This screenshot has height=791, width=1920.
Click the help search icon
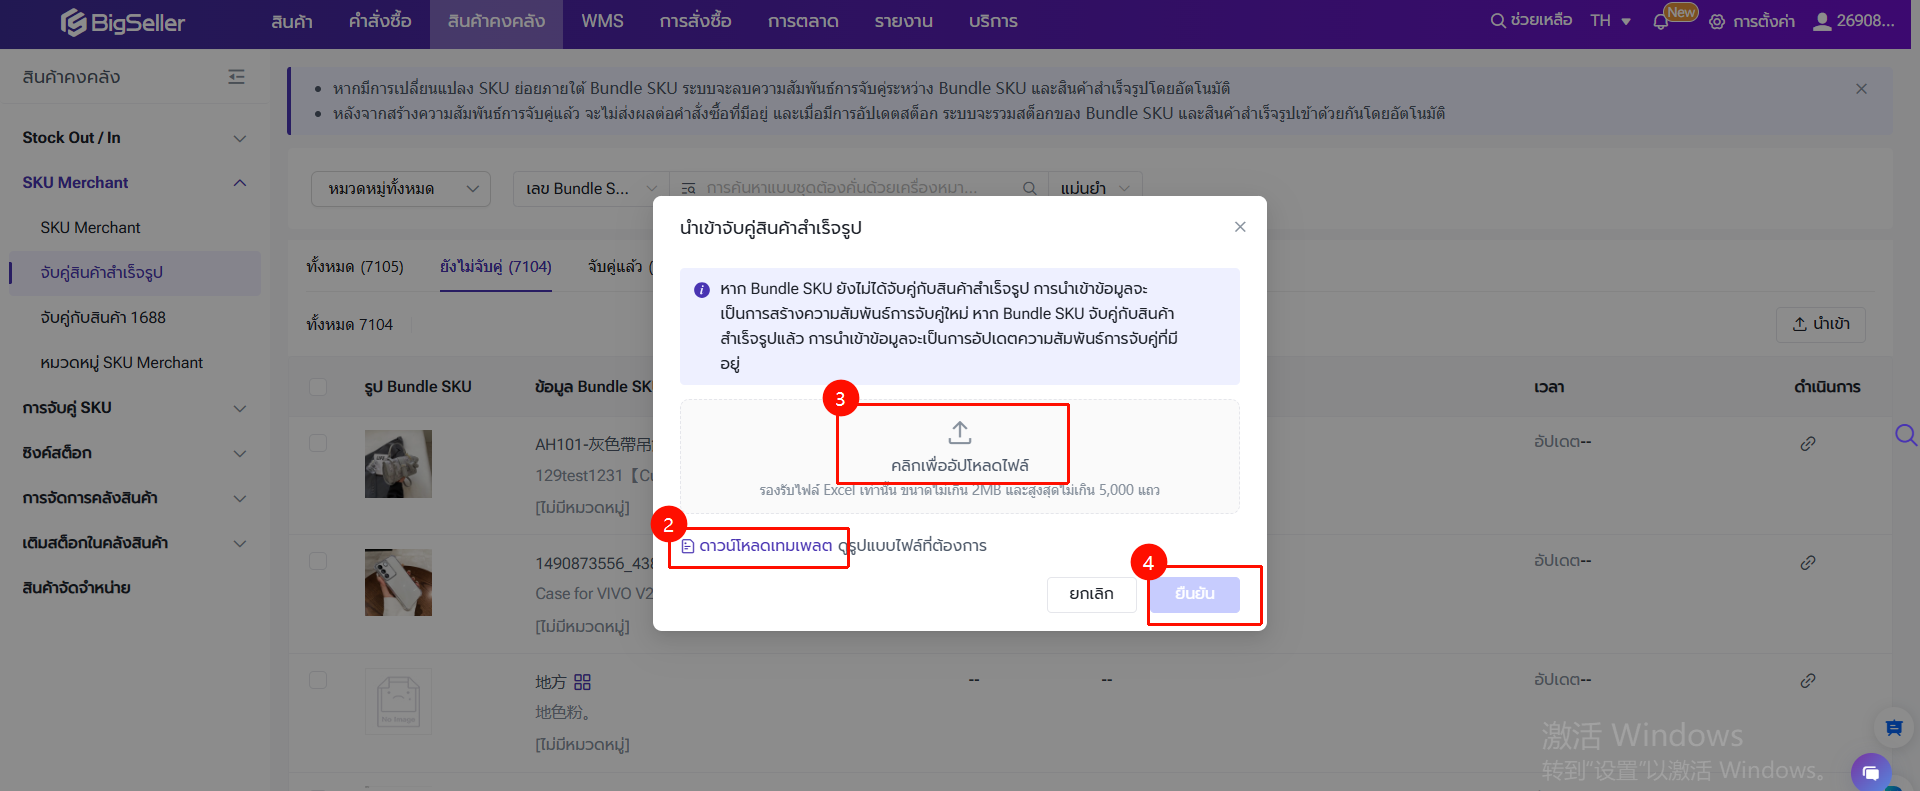(1498, 21)
